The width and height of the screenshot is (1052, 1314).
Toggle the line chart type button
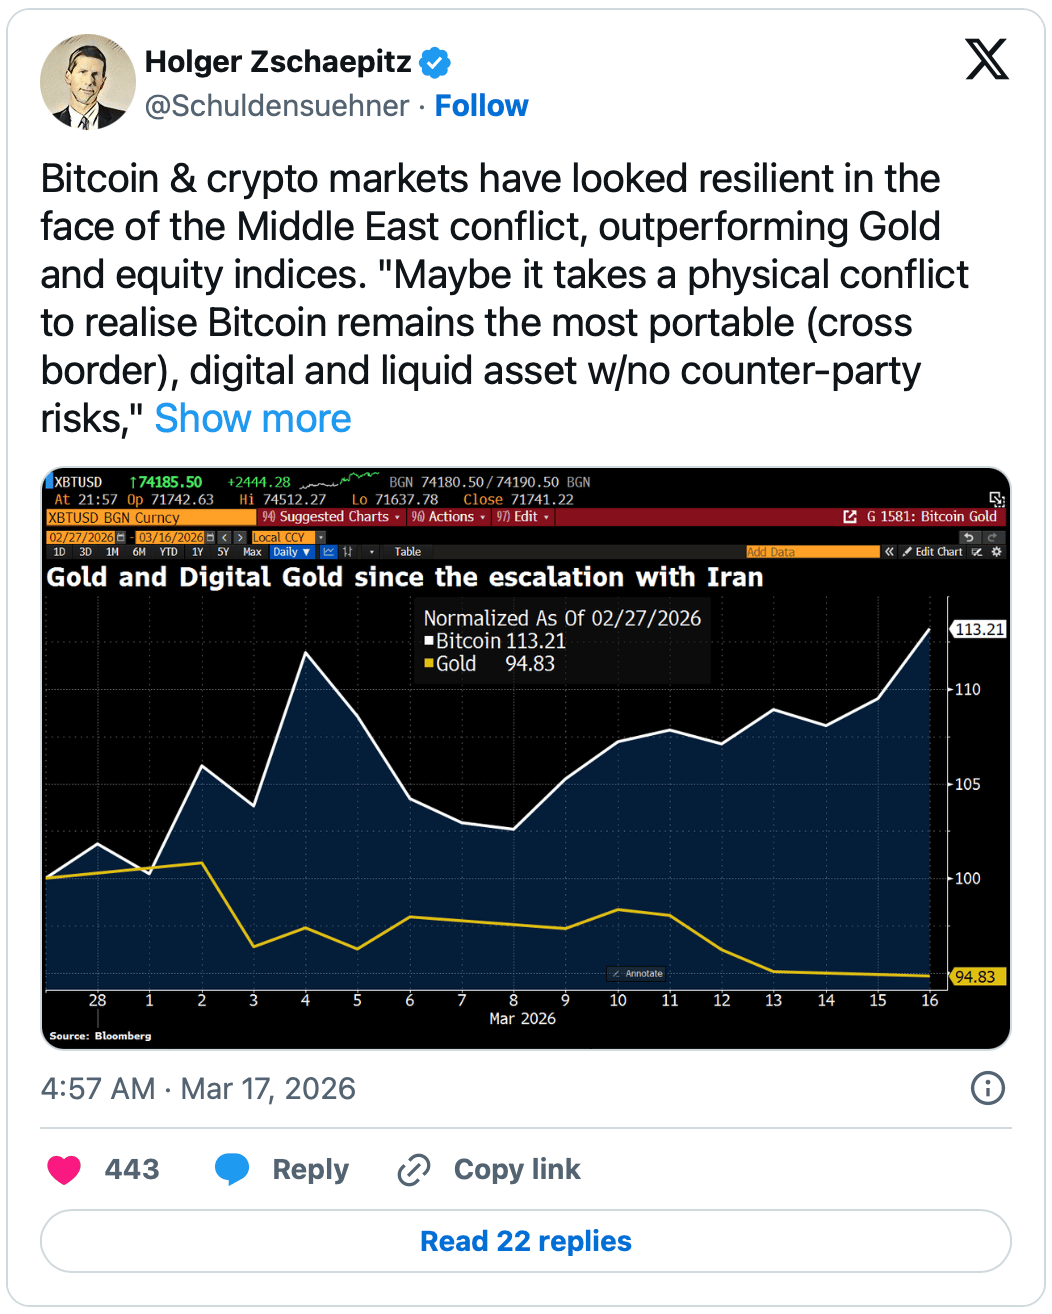coord(329,552)
